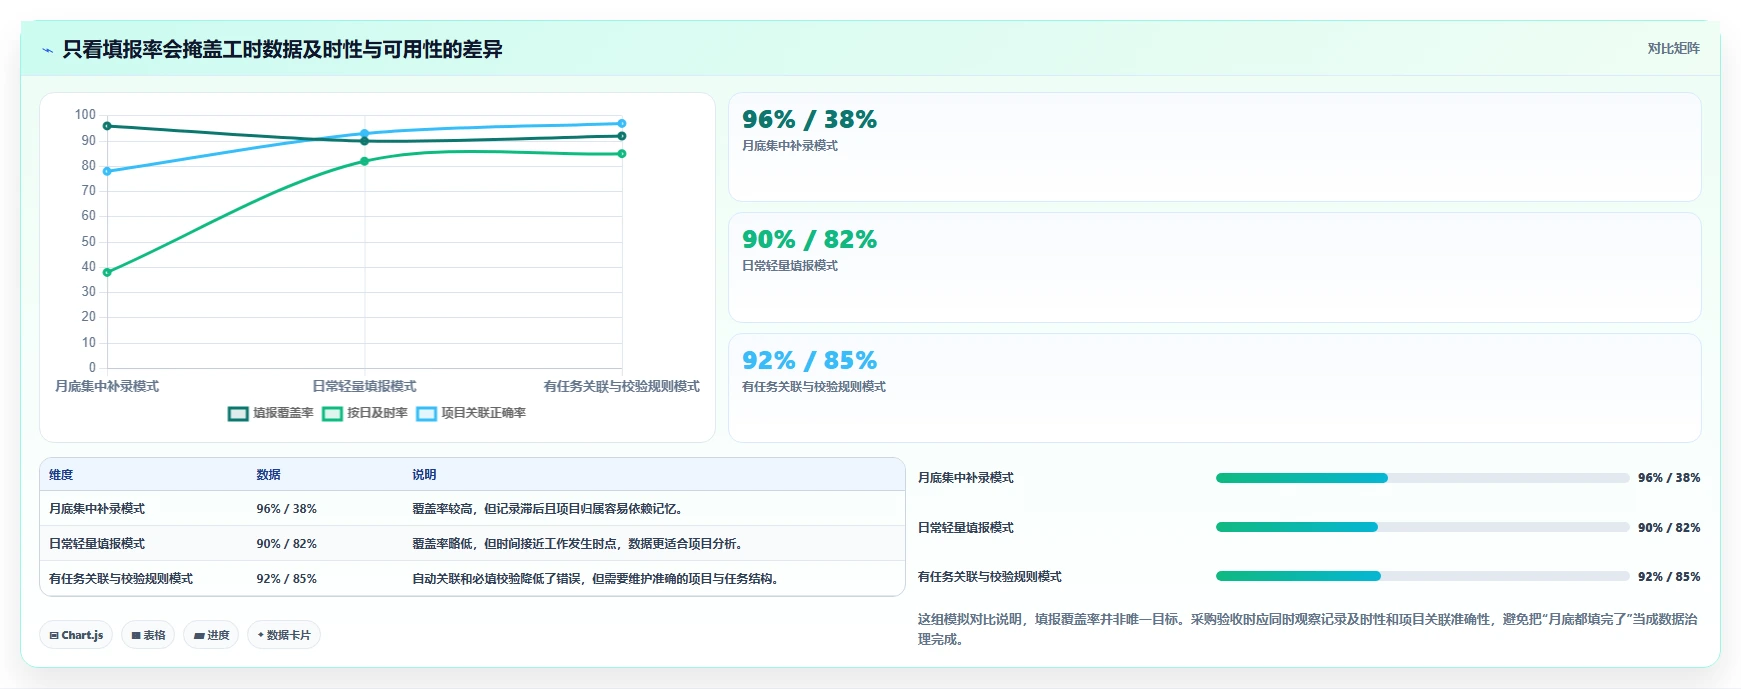Screen dimensions: 1741x689
Task: Click the 对比矩阵 label in header
Action: [x=1673, y=48]
